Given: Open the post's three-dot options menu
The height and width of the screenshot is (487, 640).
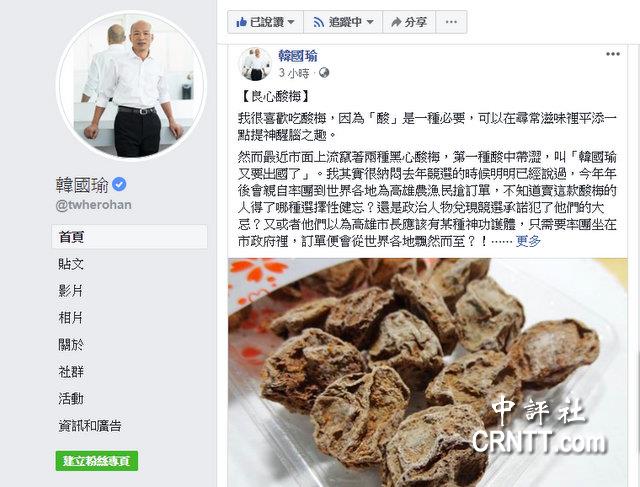Looking at the screenshot, I should point(613,54).
